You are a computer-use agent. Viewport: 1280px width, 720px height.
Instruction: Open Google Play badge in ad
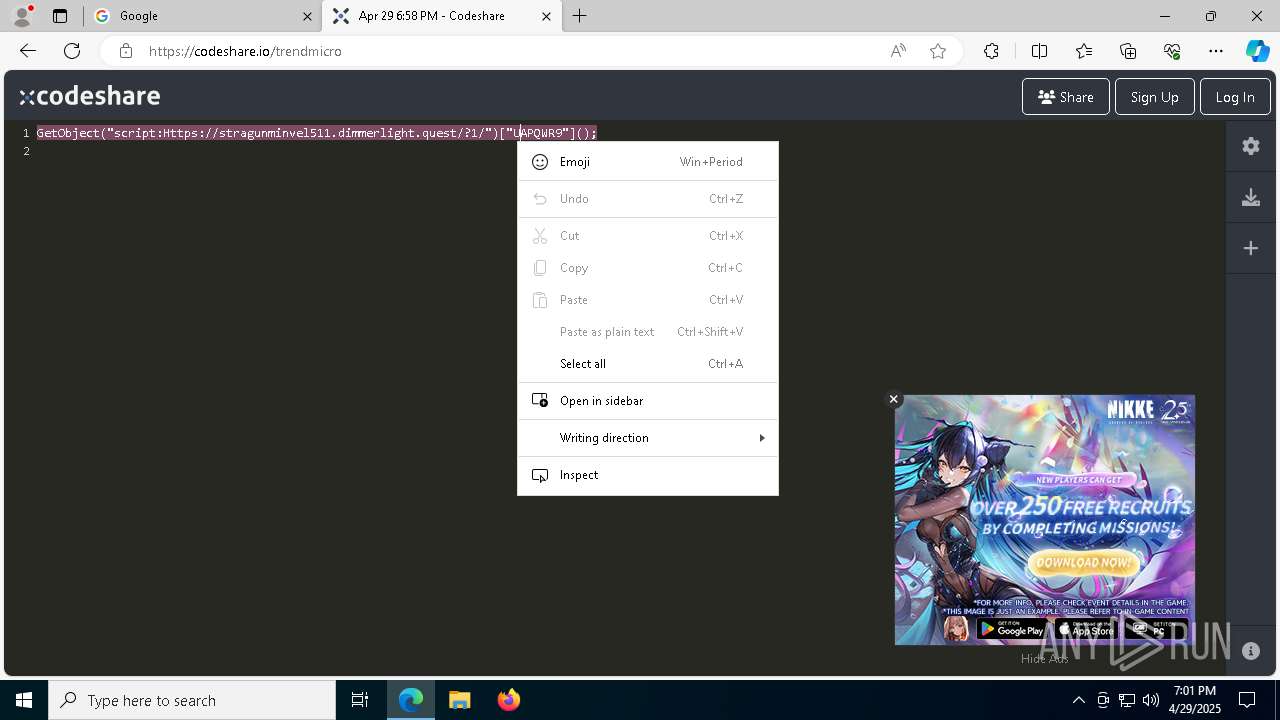click(1011, 629)
